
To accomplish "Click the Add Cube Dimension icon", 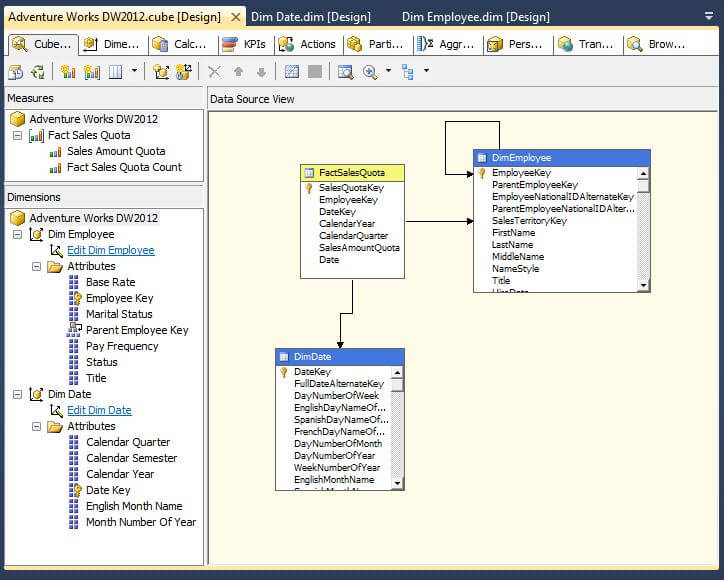I will click(x=161, y=72).
